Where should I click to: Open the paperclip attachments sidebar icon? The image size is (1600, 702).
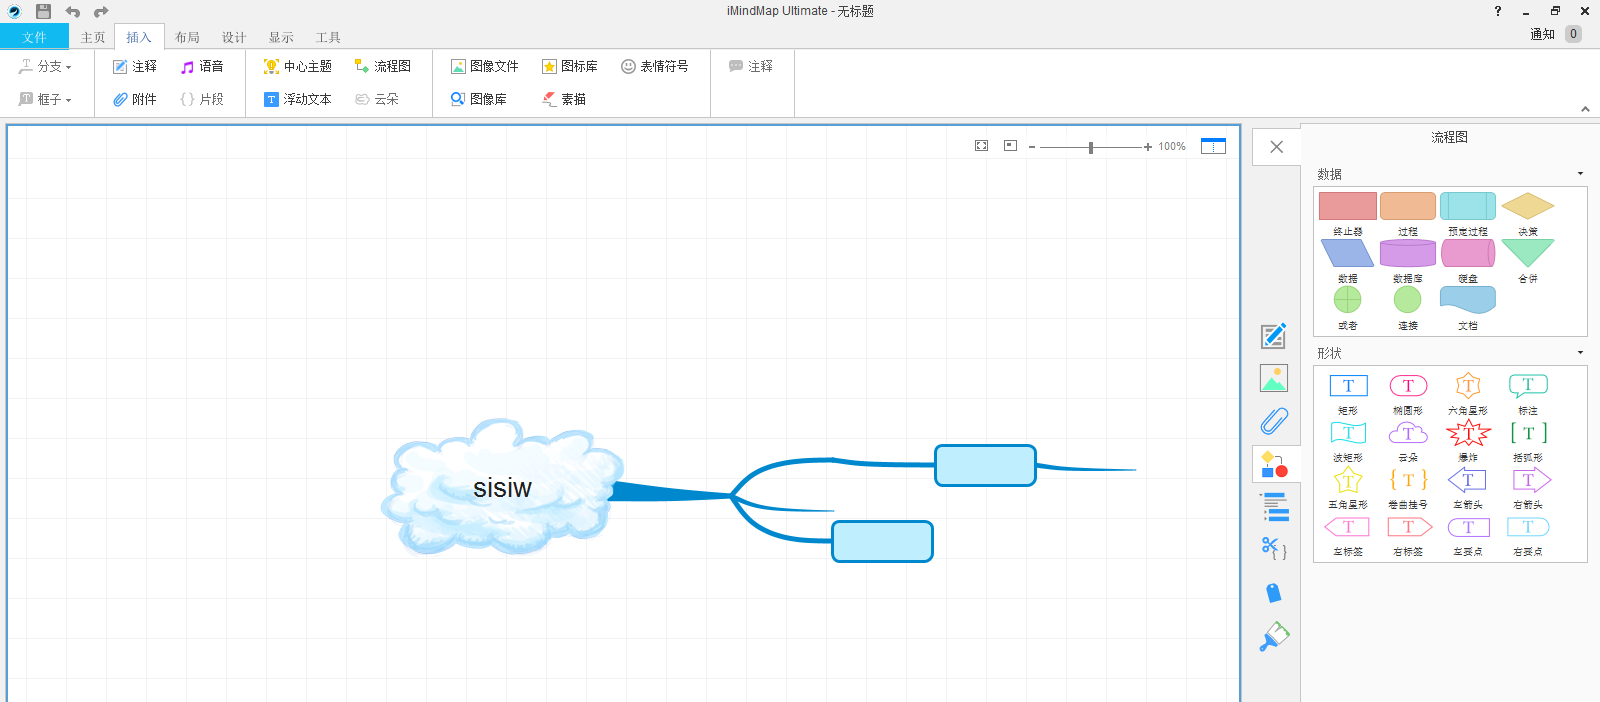tap(1274, 421)
